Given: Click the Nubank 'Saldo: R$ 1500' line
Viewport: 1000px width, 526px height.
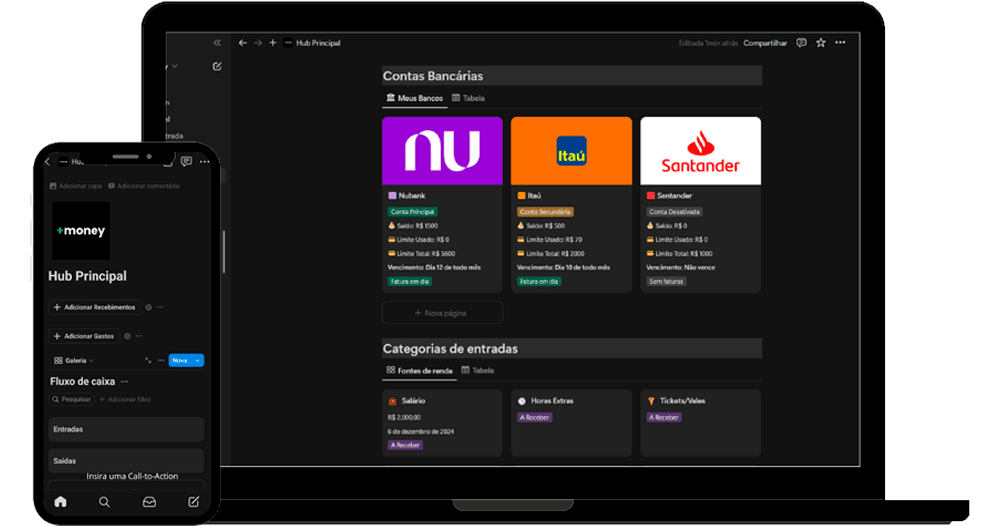Looking at the screenshot, I should [413, 226].
